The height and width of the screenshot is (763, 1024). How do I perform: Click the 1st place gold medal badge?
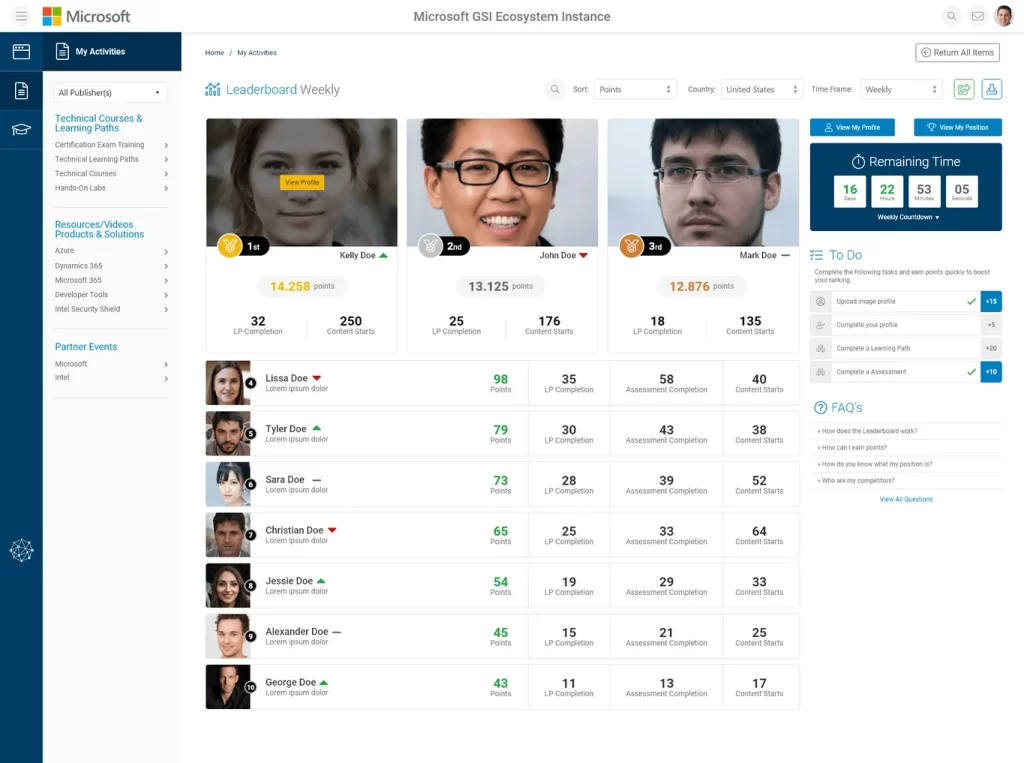point(230,246)
